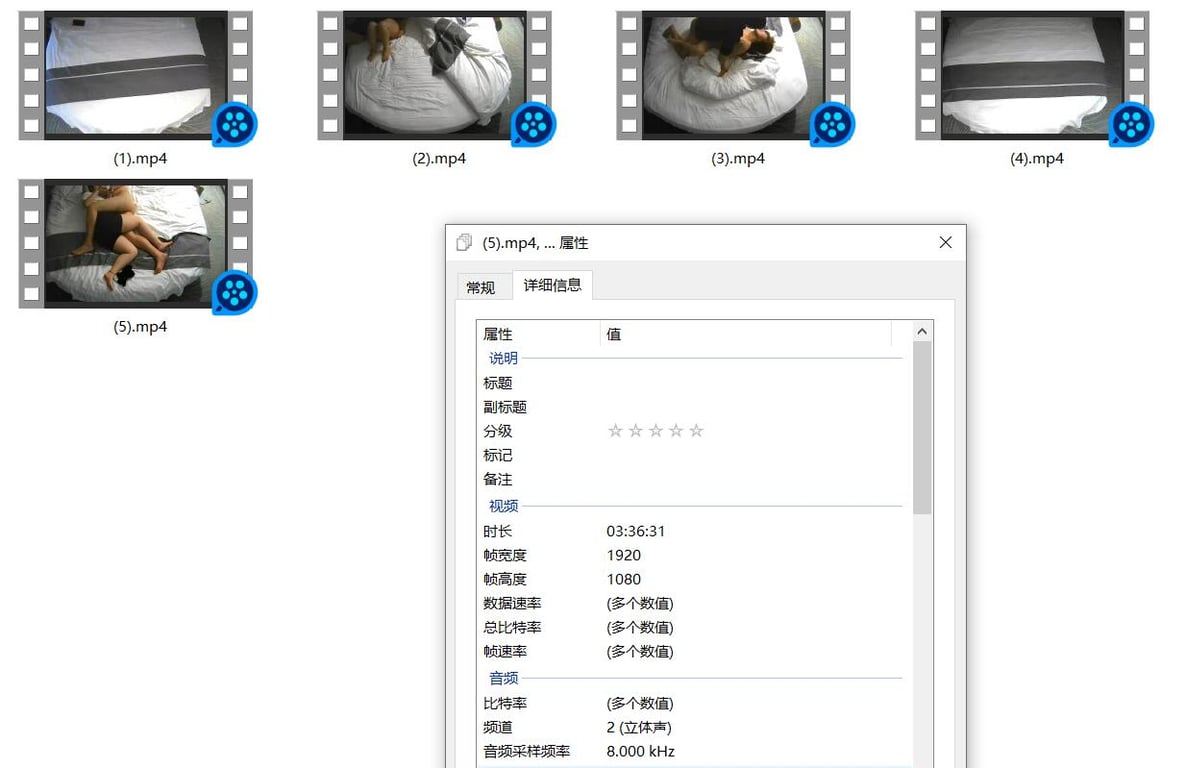Click the 音频采样频率 value 8.000 kHz
This screenshot has width=1186, height=768.
[640, 751]
